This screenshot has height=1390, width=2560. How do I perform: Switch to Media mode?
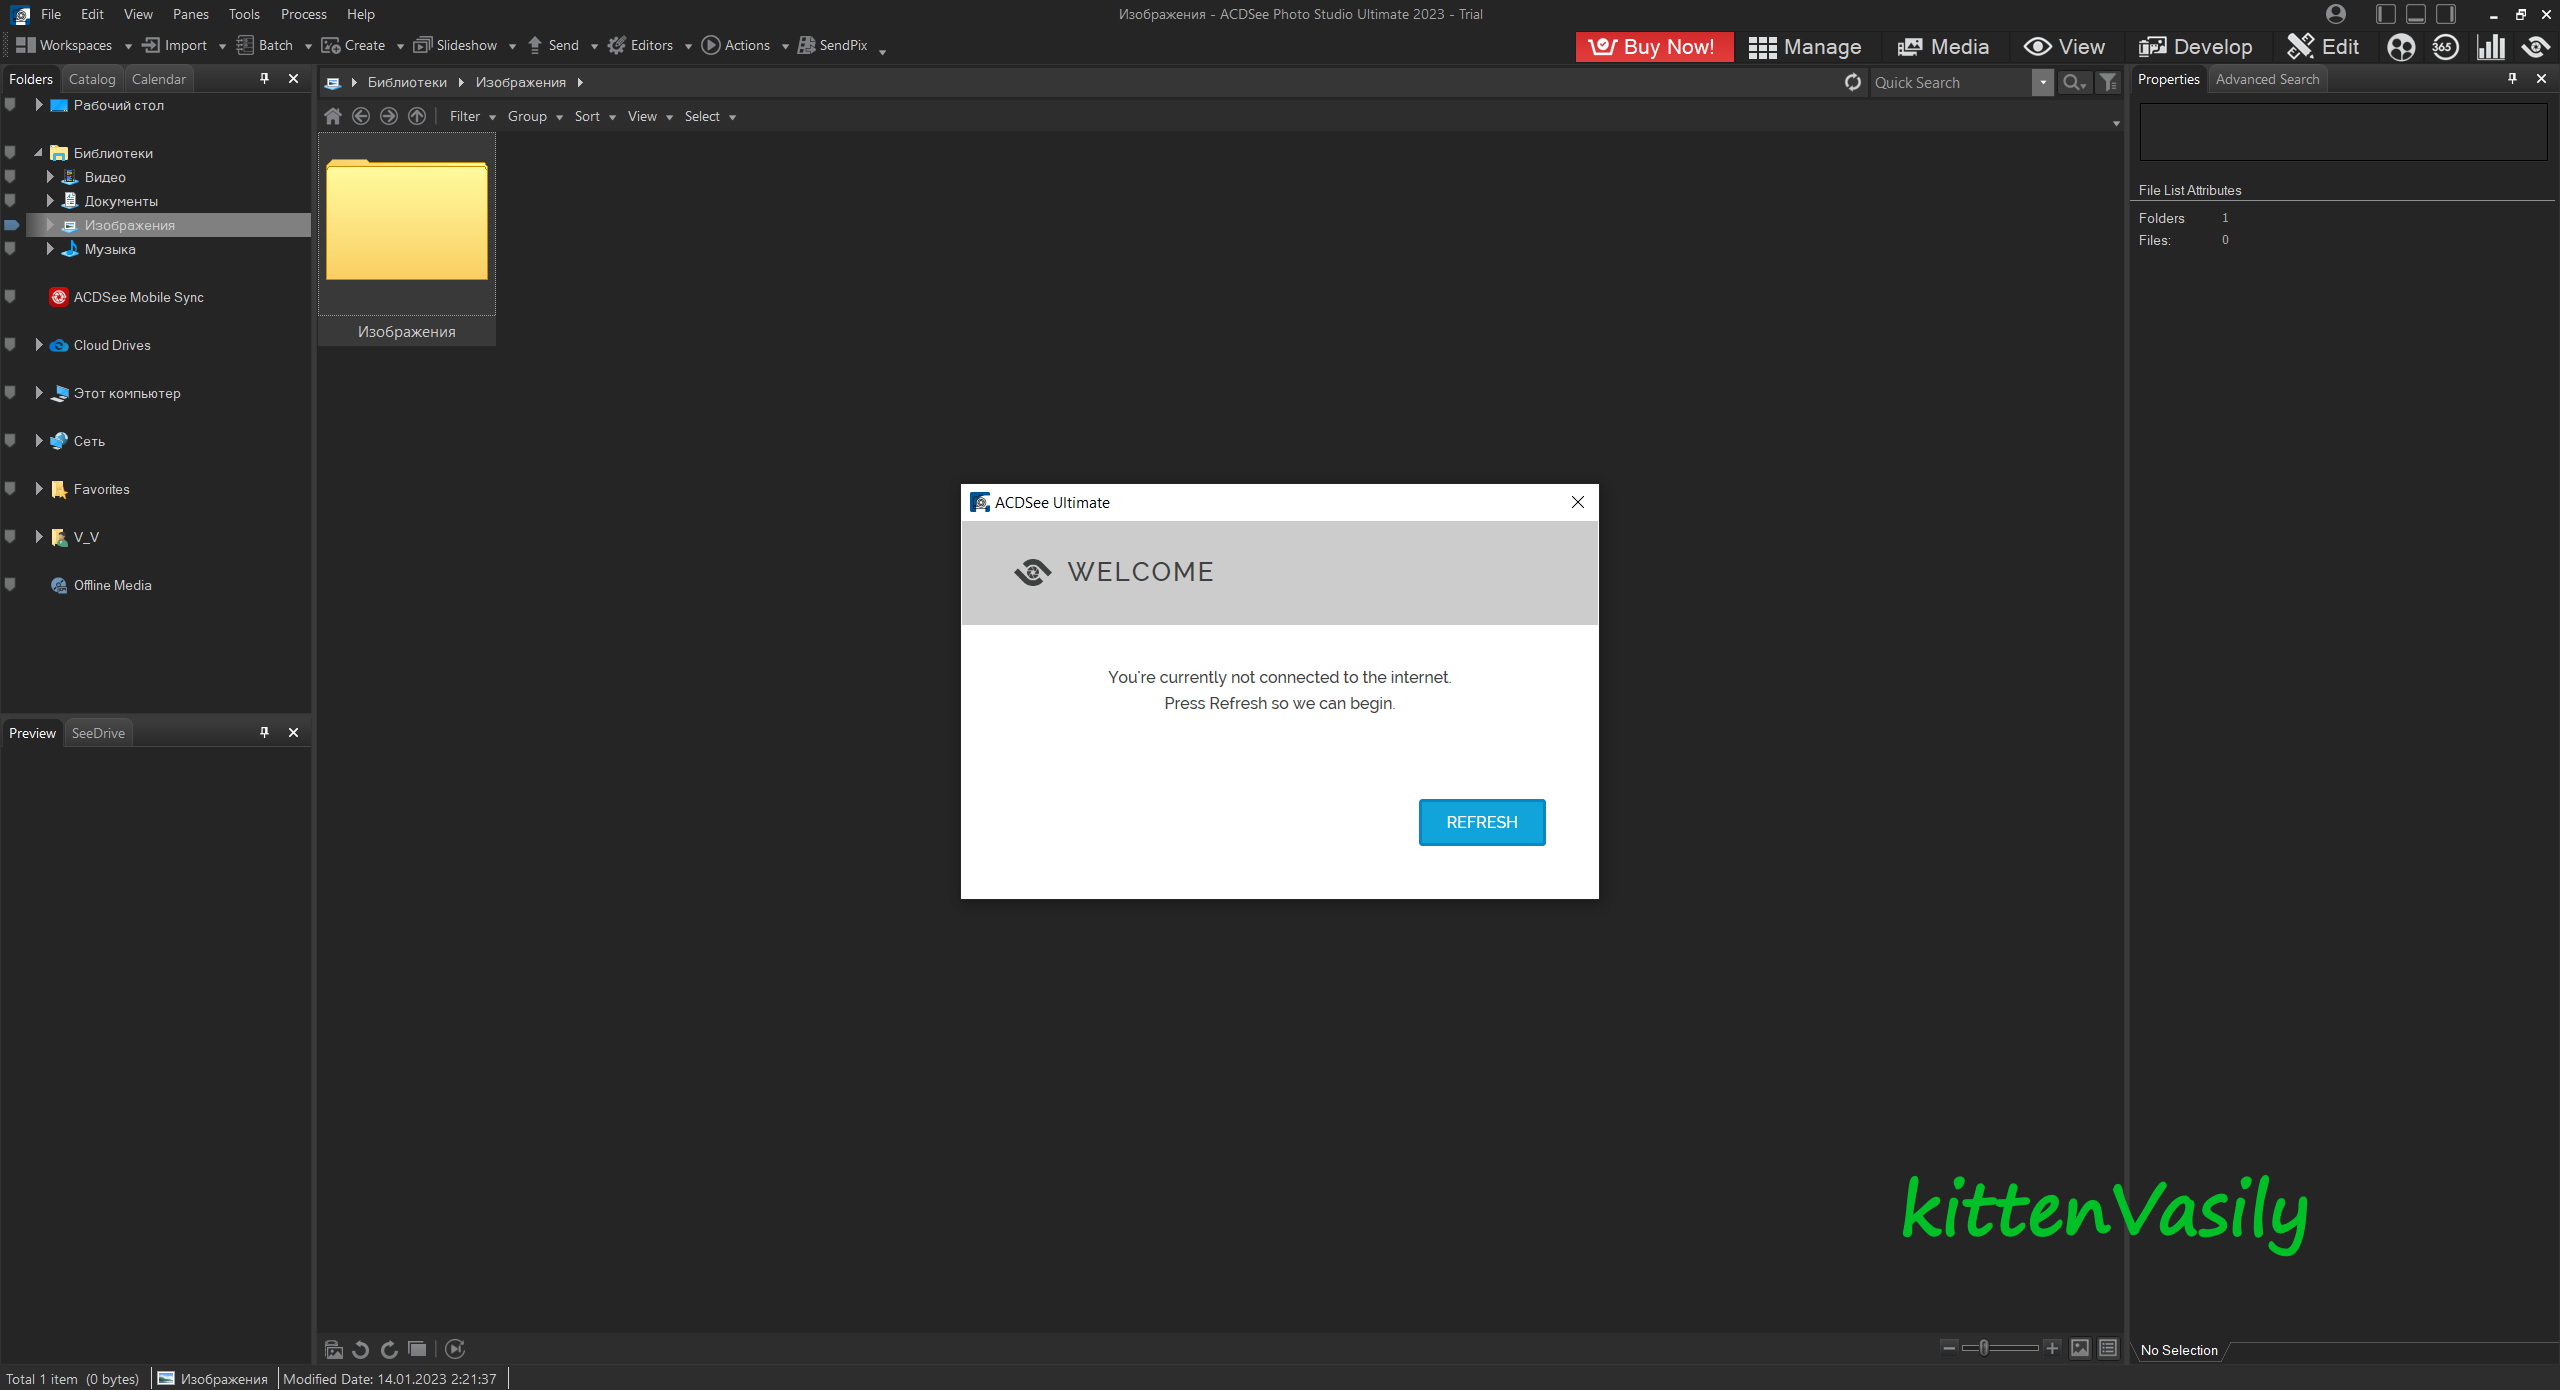[1943, 47]
